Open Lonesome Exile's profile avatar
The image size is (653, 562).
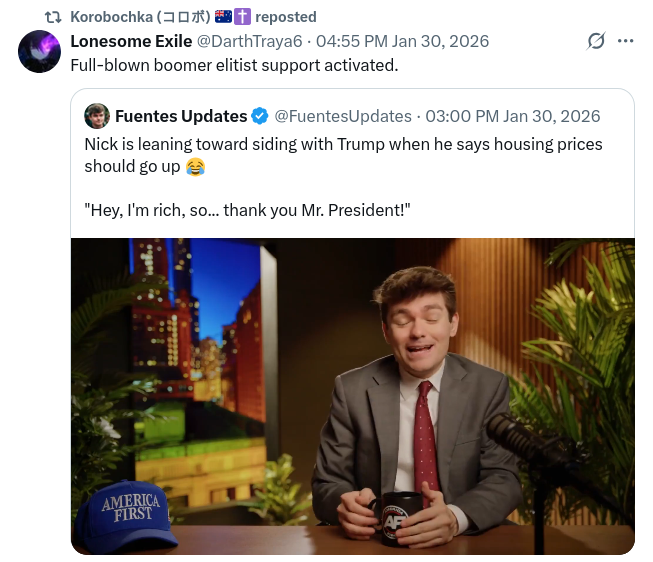pyautogui.click(x=39, y=51)
